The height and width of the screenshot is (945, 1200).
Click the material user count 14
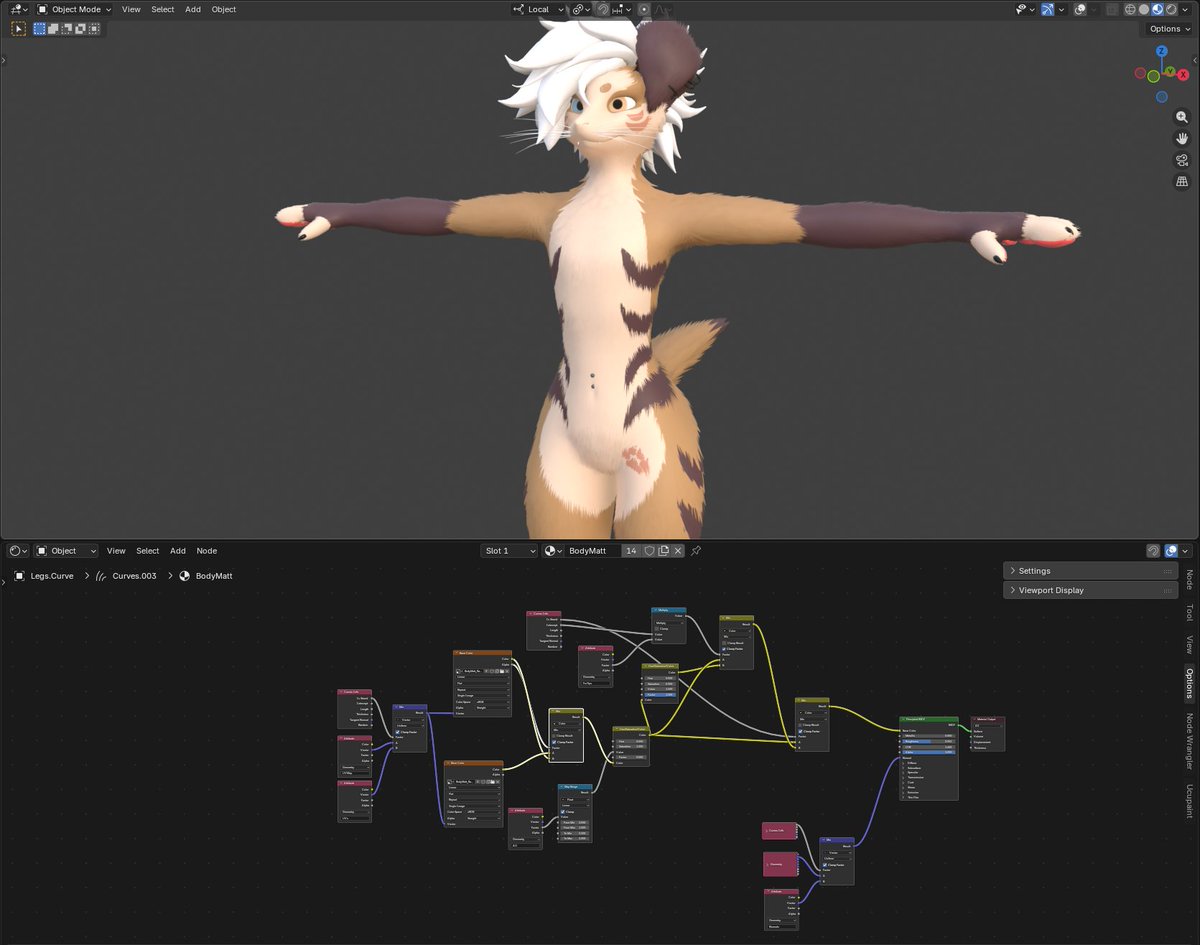[631, 551]
